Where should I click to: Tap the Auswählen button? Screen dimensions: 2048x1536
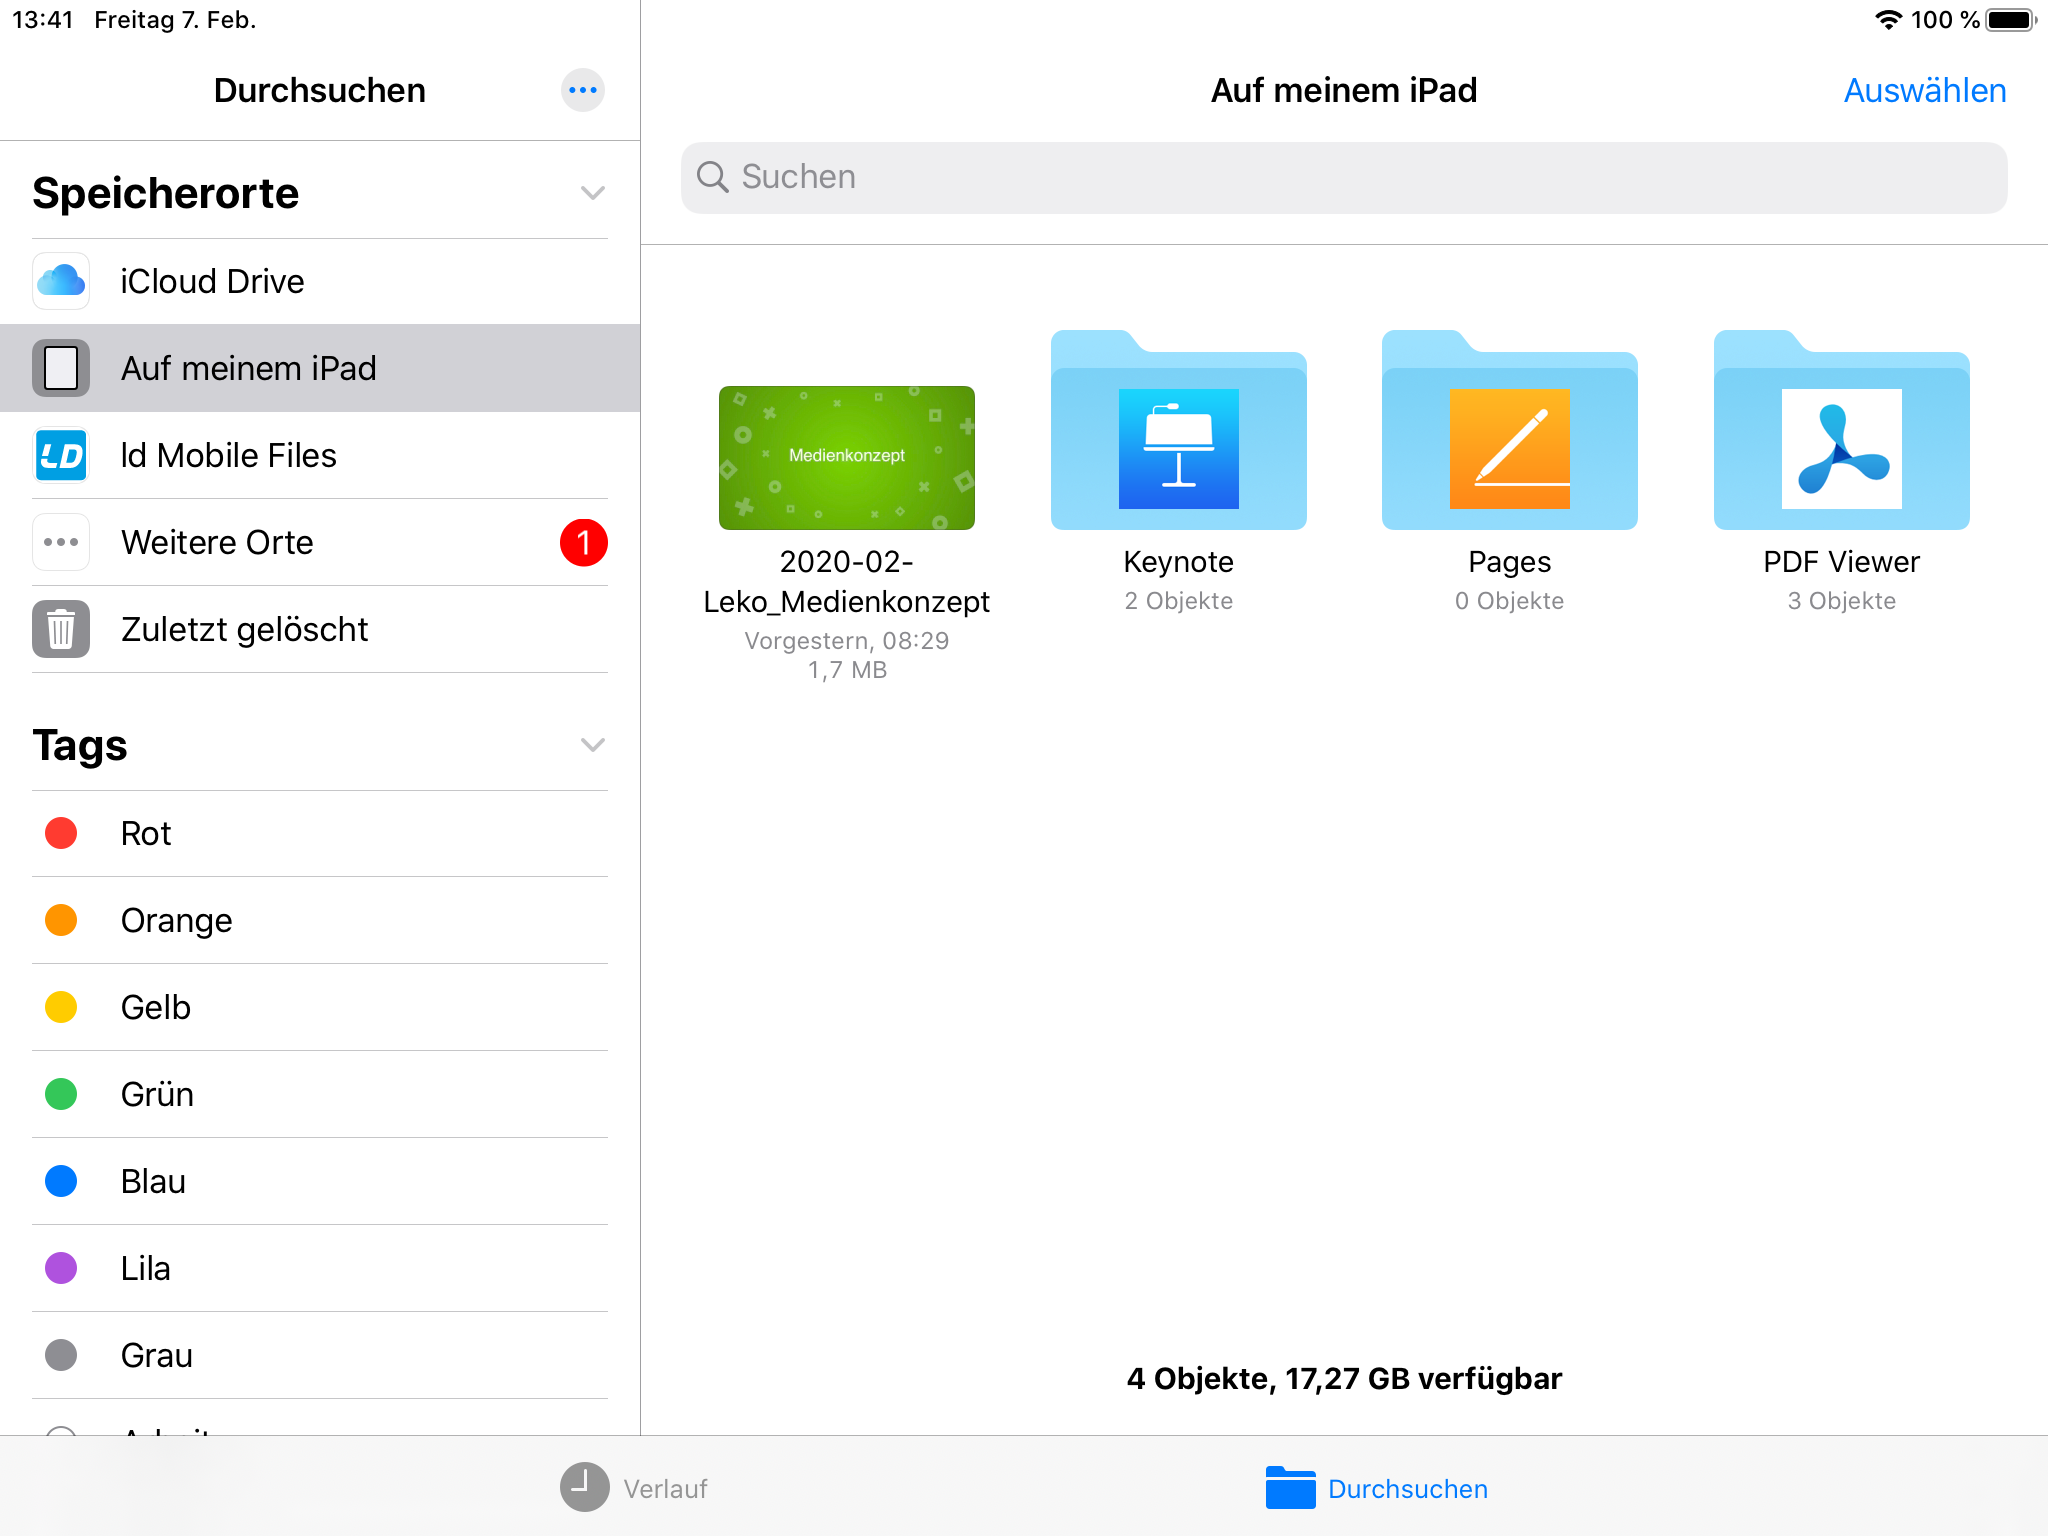1925,90
